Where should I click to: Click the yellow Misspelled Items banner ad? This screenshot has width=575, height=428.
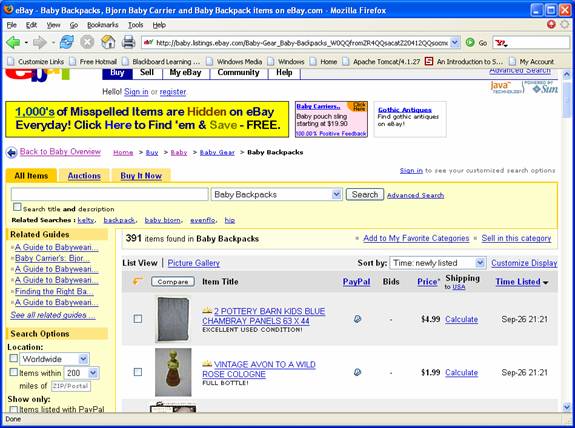[x=147, y=119]
